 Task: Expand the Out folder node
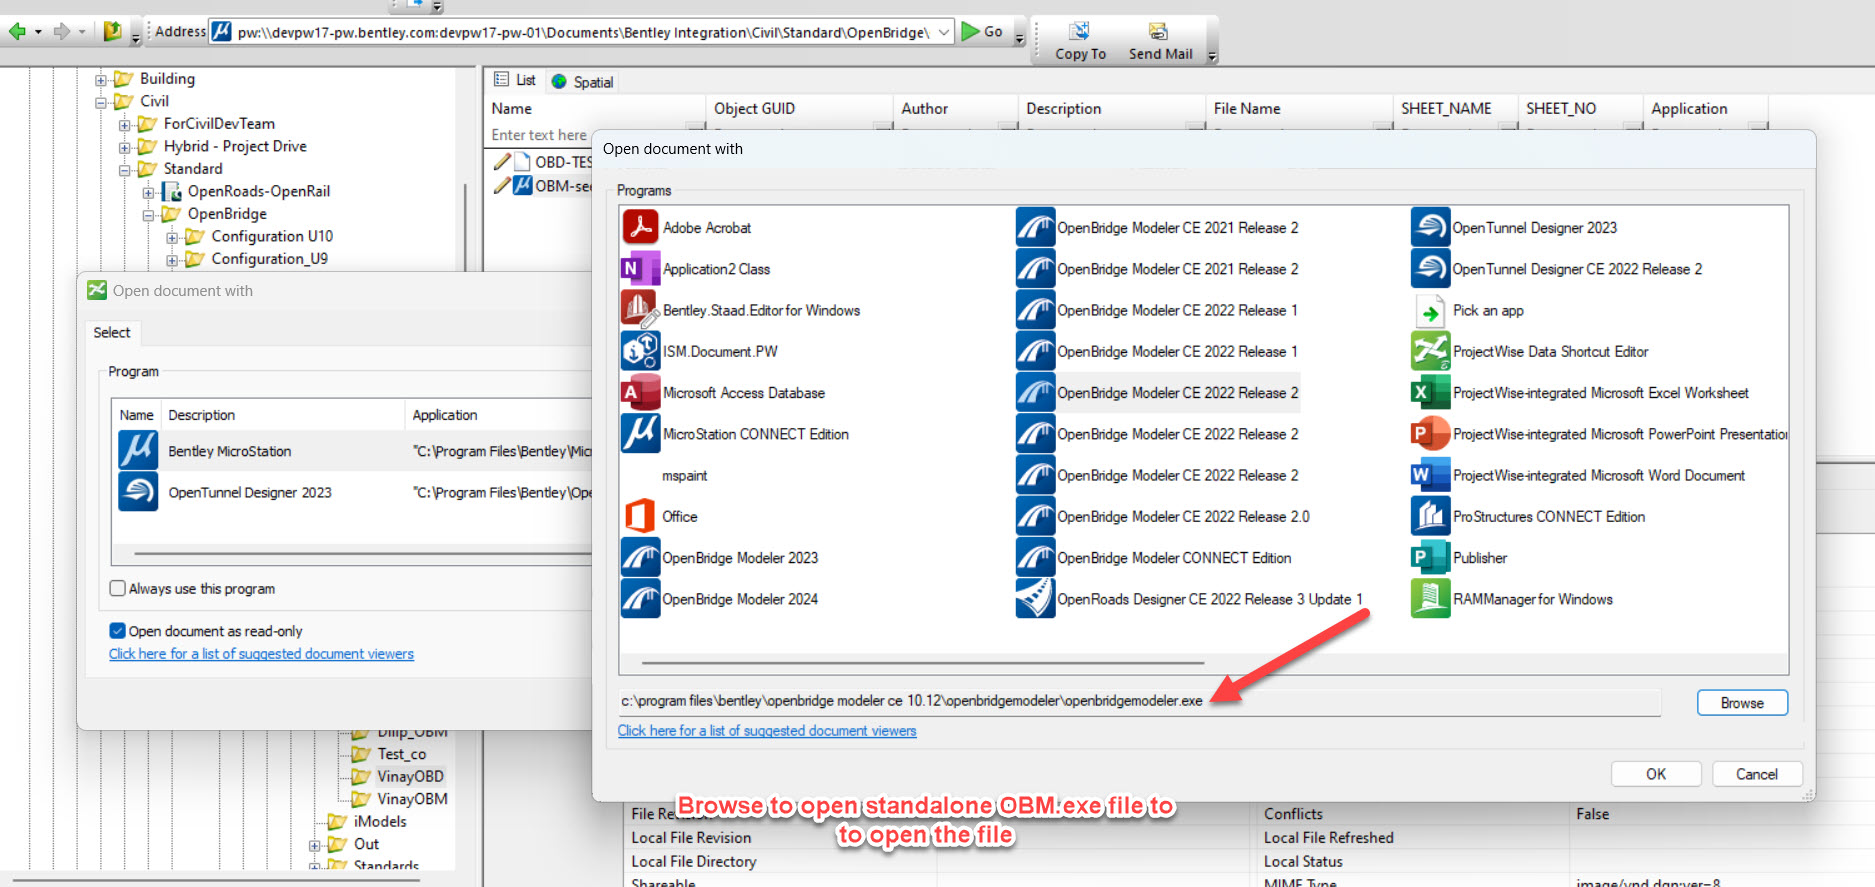click(x=315, y=844)
